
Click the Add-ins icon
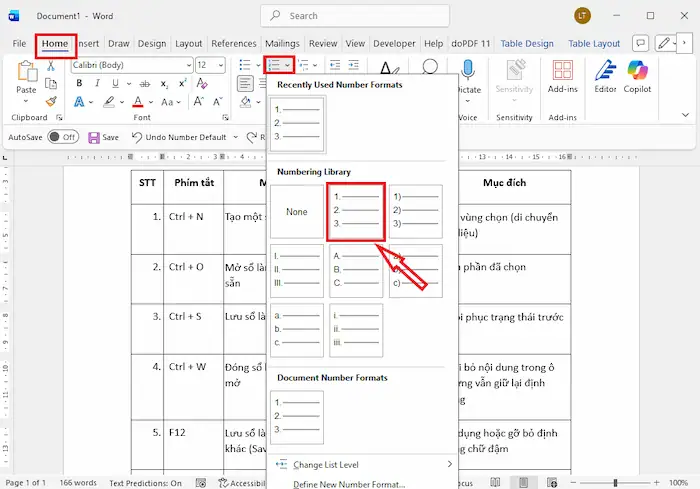click(x=563, y=76)
